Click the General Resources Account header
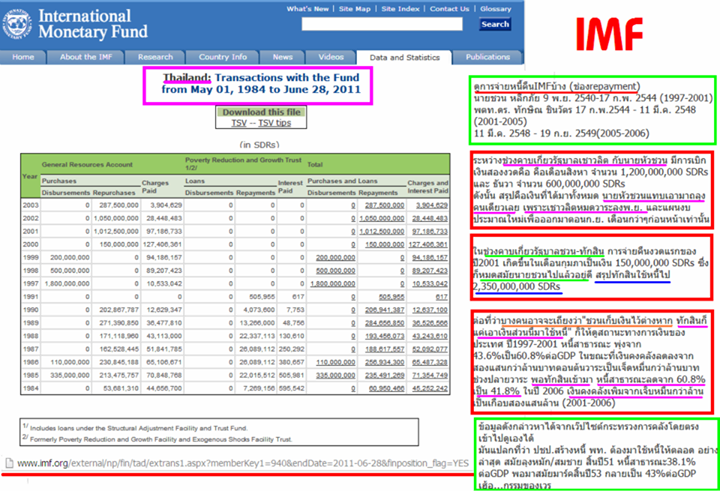Image resolution: width=720 pixels, height=491 pixels. [87, 164]
